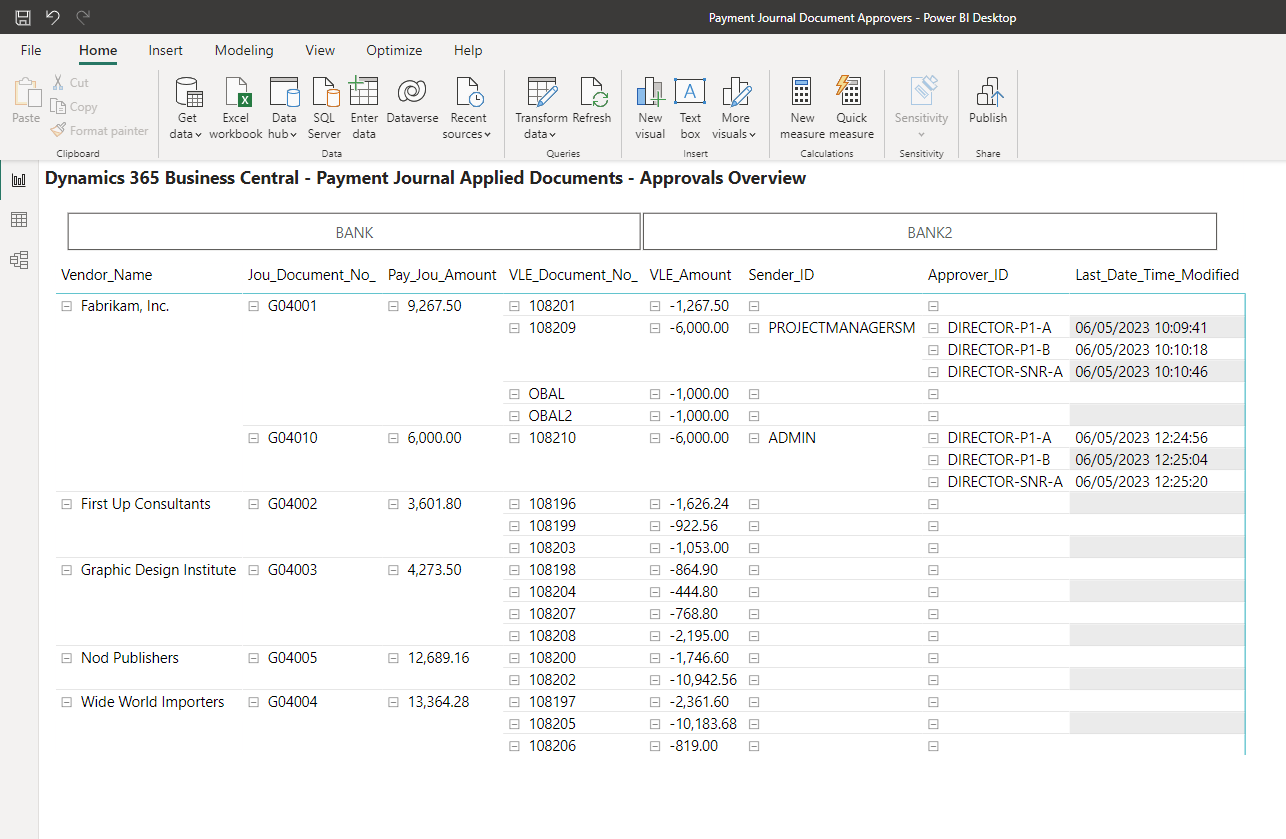This screenshot has width=1286, height=839.
Task: Click the Cut command
Action: point(70,83)
